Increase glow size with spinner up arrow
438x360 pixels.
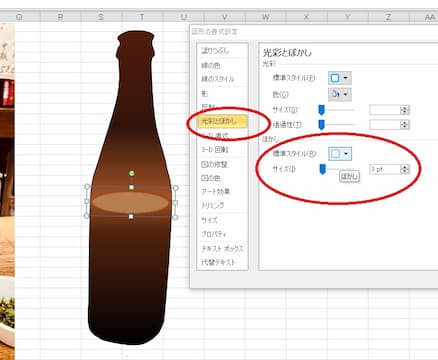click(405, 108)
